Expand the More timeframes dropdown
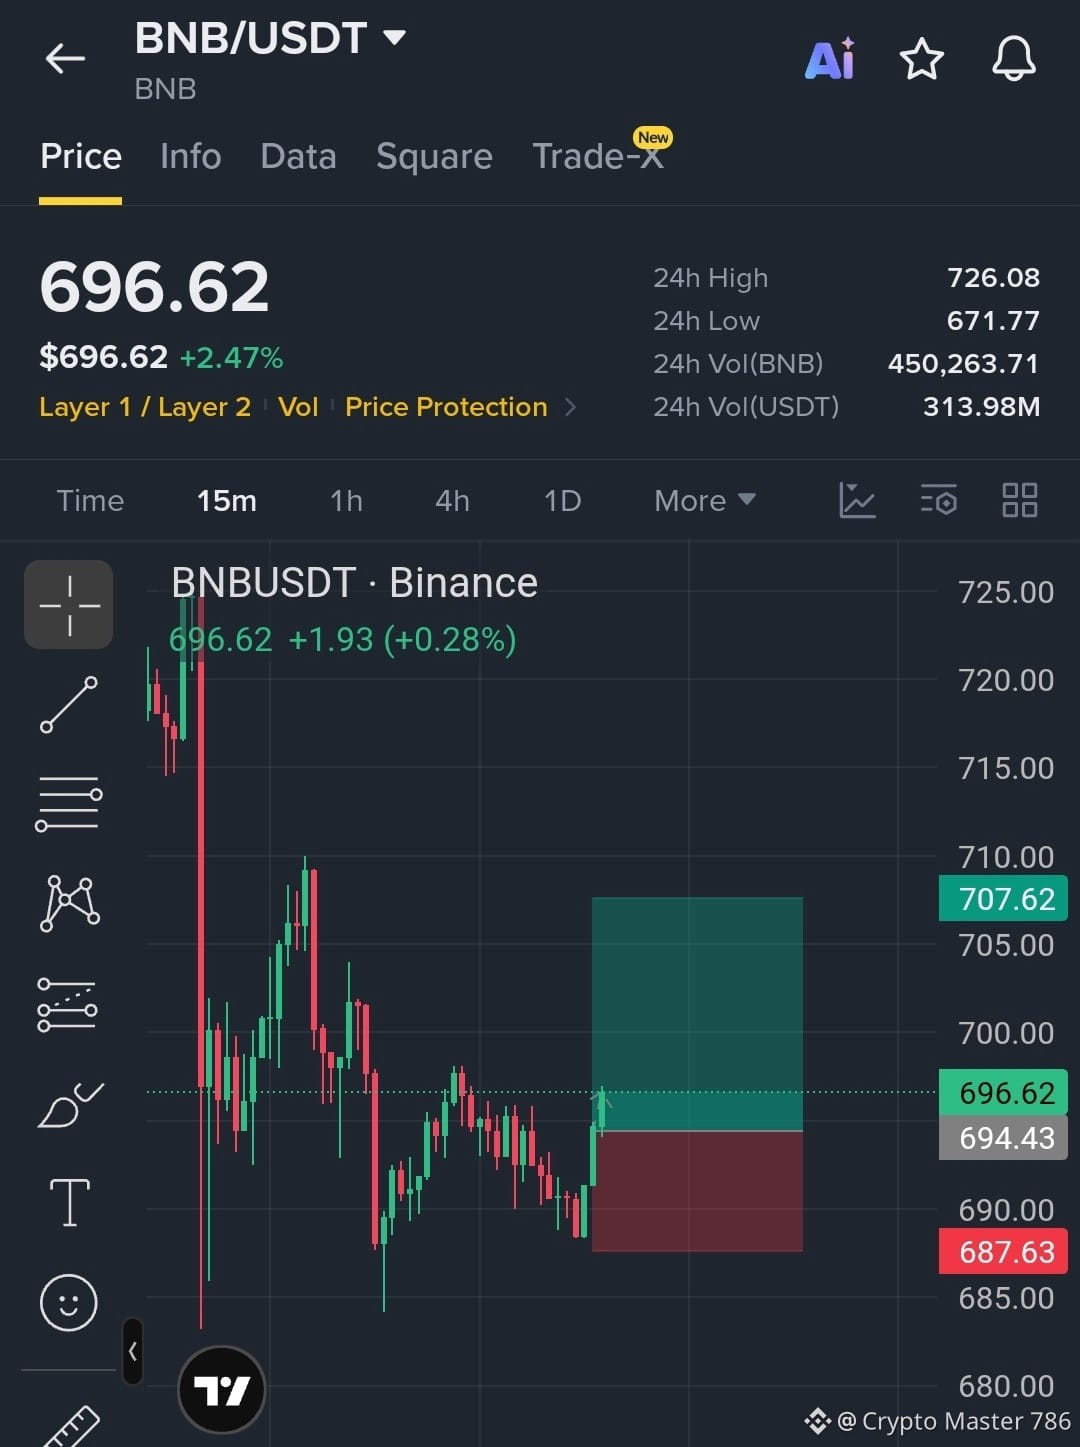Viewport: 1080px width, 1447px height. click(x=705, y=500)
